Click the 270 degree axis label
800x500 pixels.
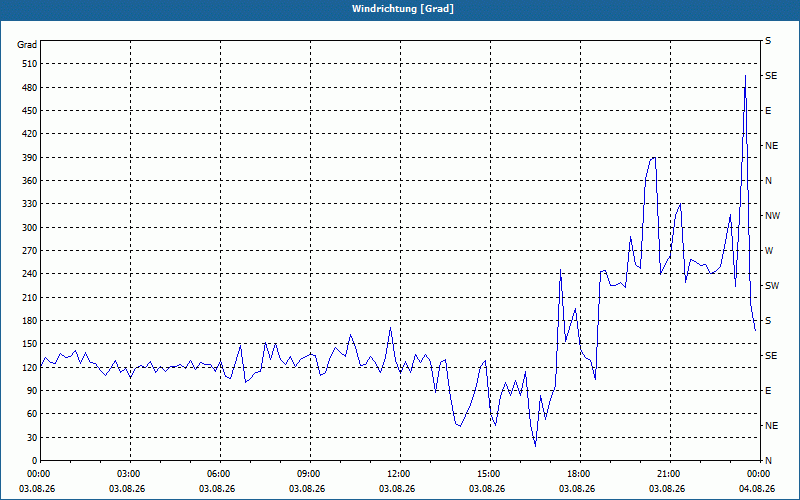[x=31, y=251]
